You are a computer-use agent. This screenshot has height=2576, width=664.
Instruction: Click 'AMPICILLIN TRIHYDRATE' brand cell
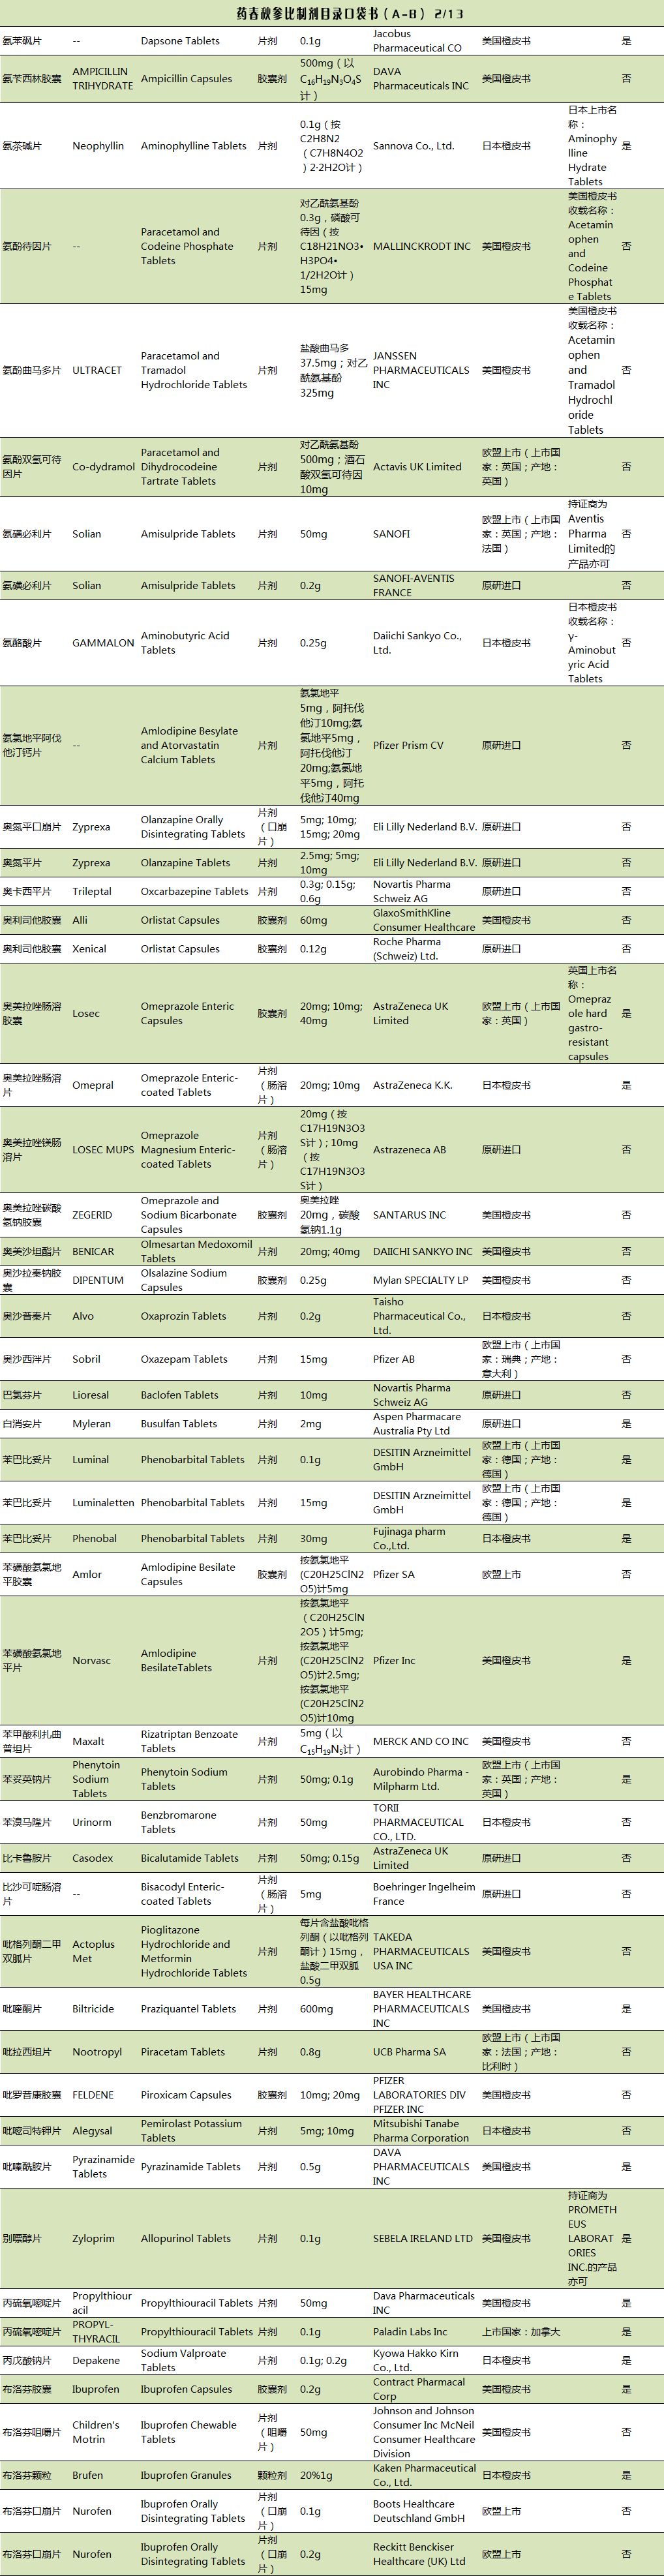click(x=102, y=79)
